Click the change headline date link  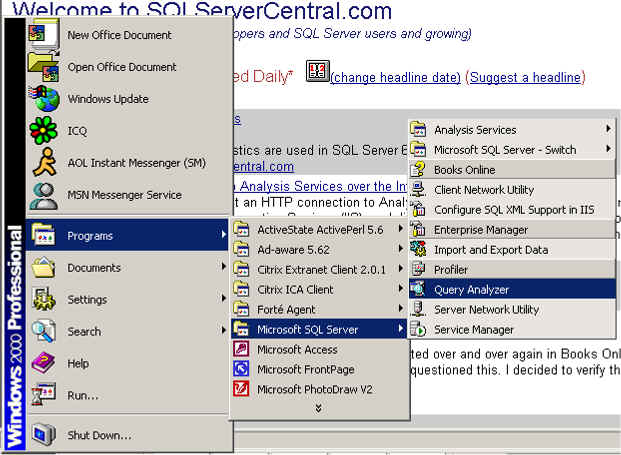point(395,77)
